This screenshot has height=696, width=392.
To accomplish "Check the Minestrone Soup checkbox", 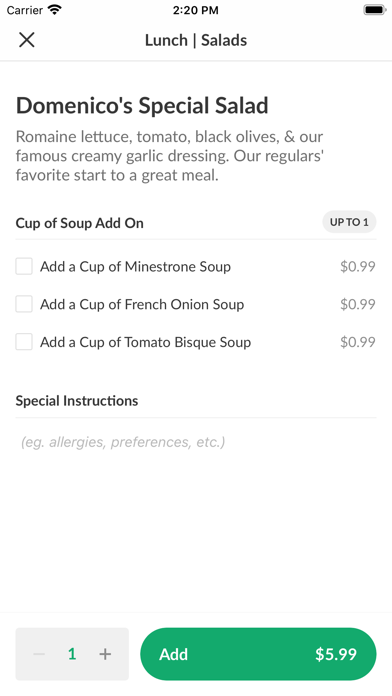I will [x=24, y=266].
